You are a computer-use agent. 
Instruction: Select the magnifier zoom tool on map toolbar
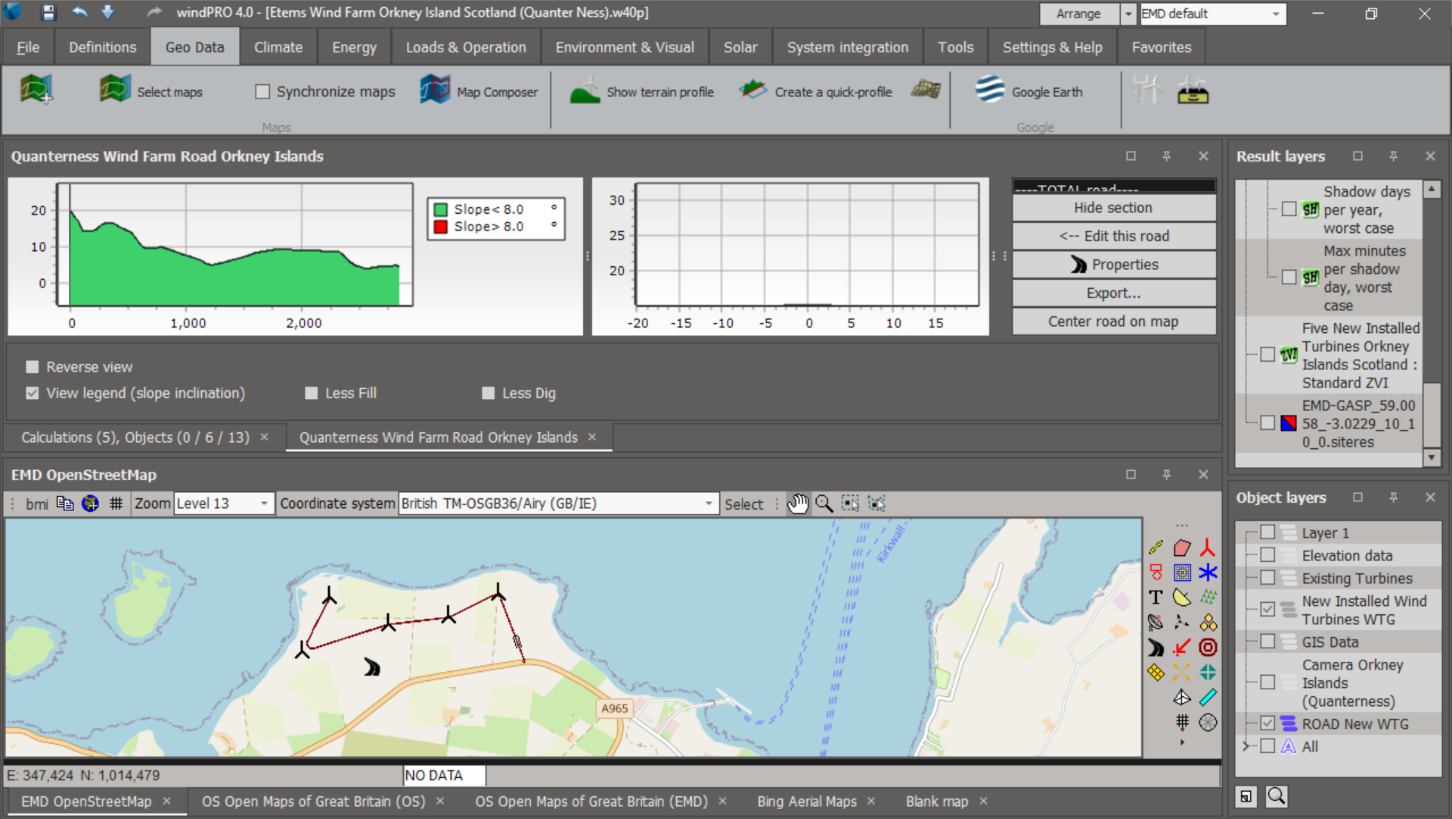pyautogui.click(x=824, y=504)
